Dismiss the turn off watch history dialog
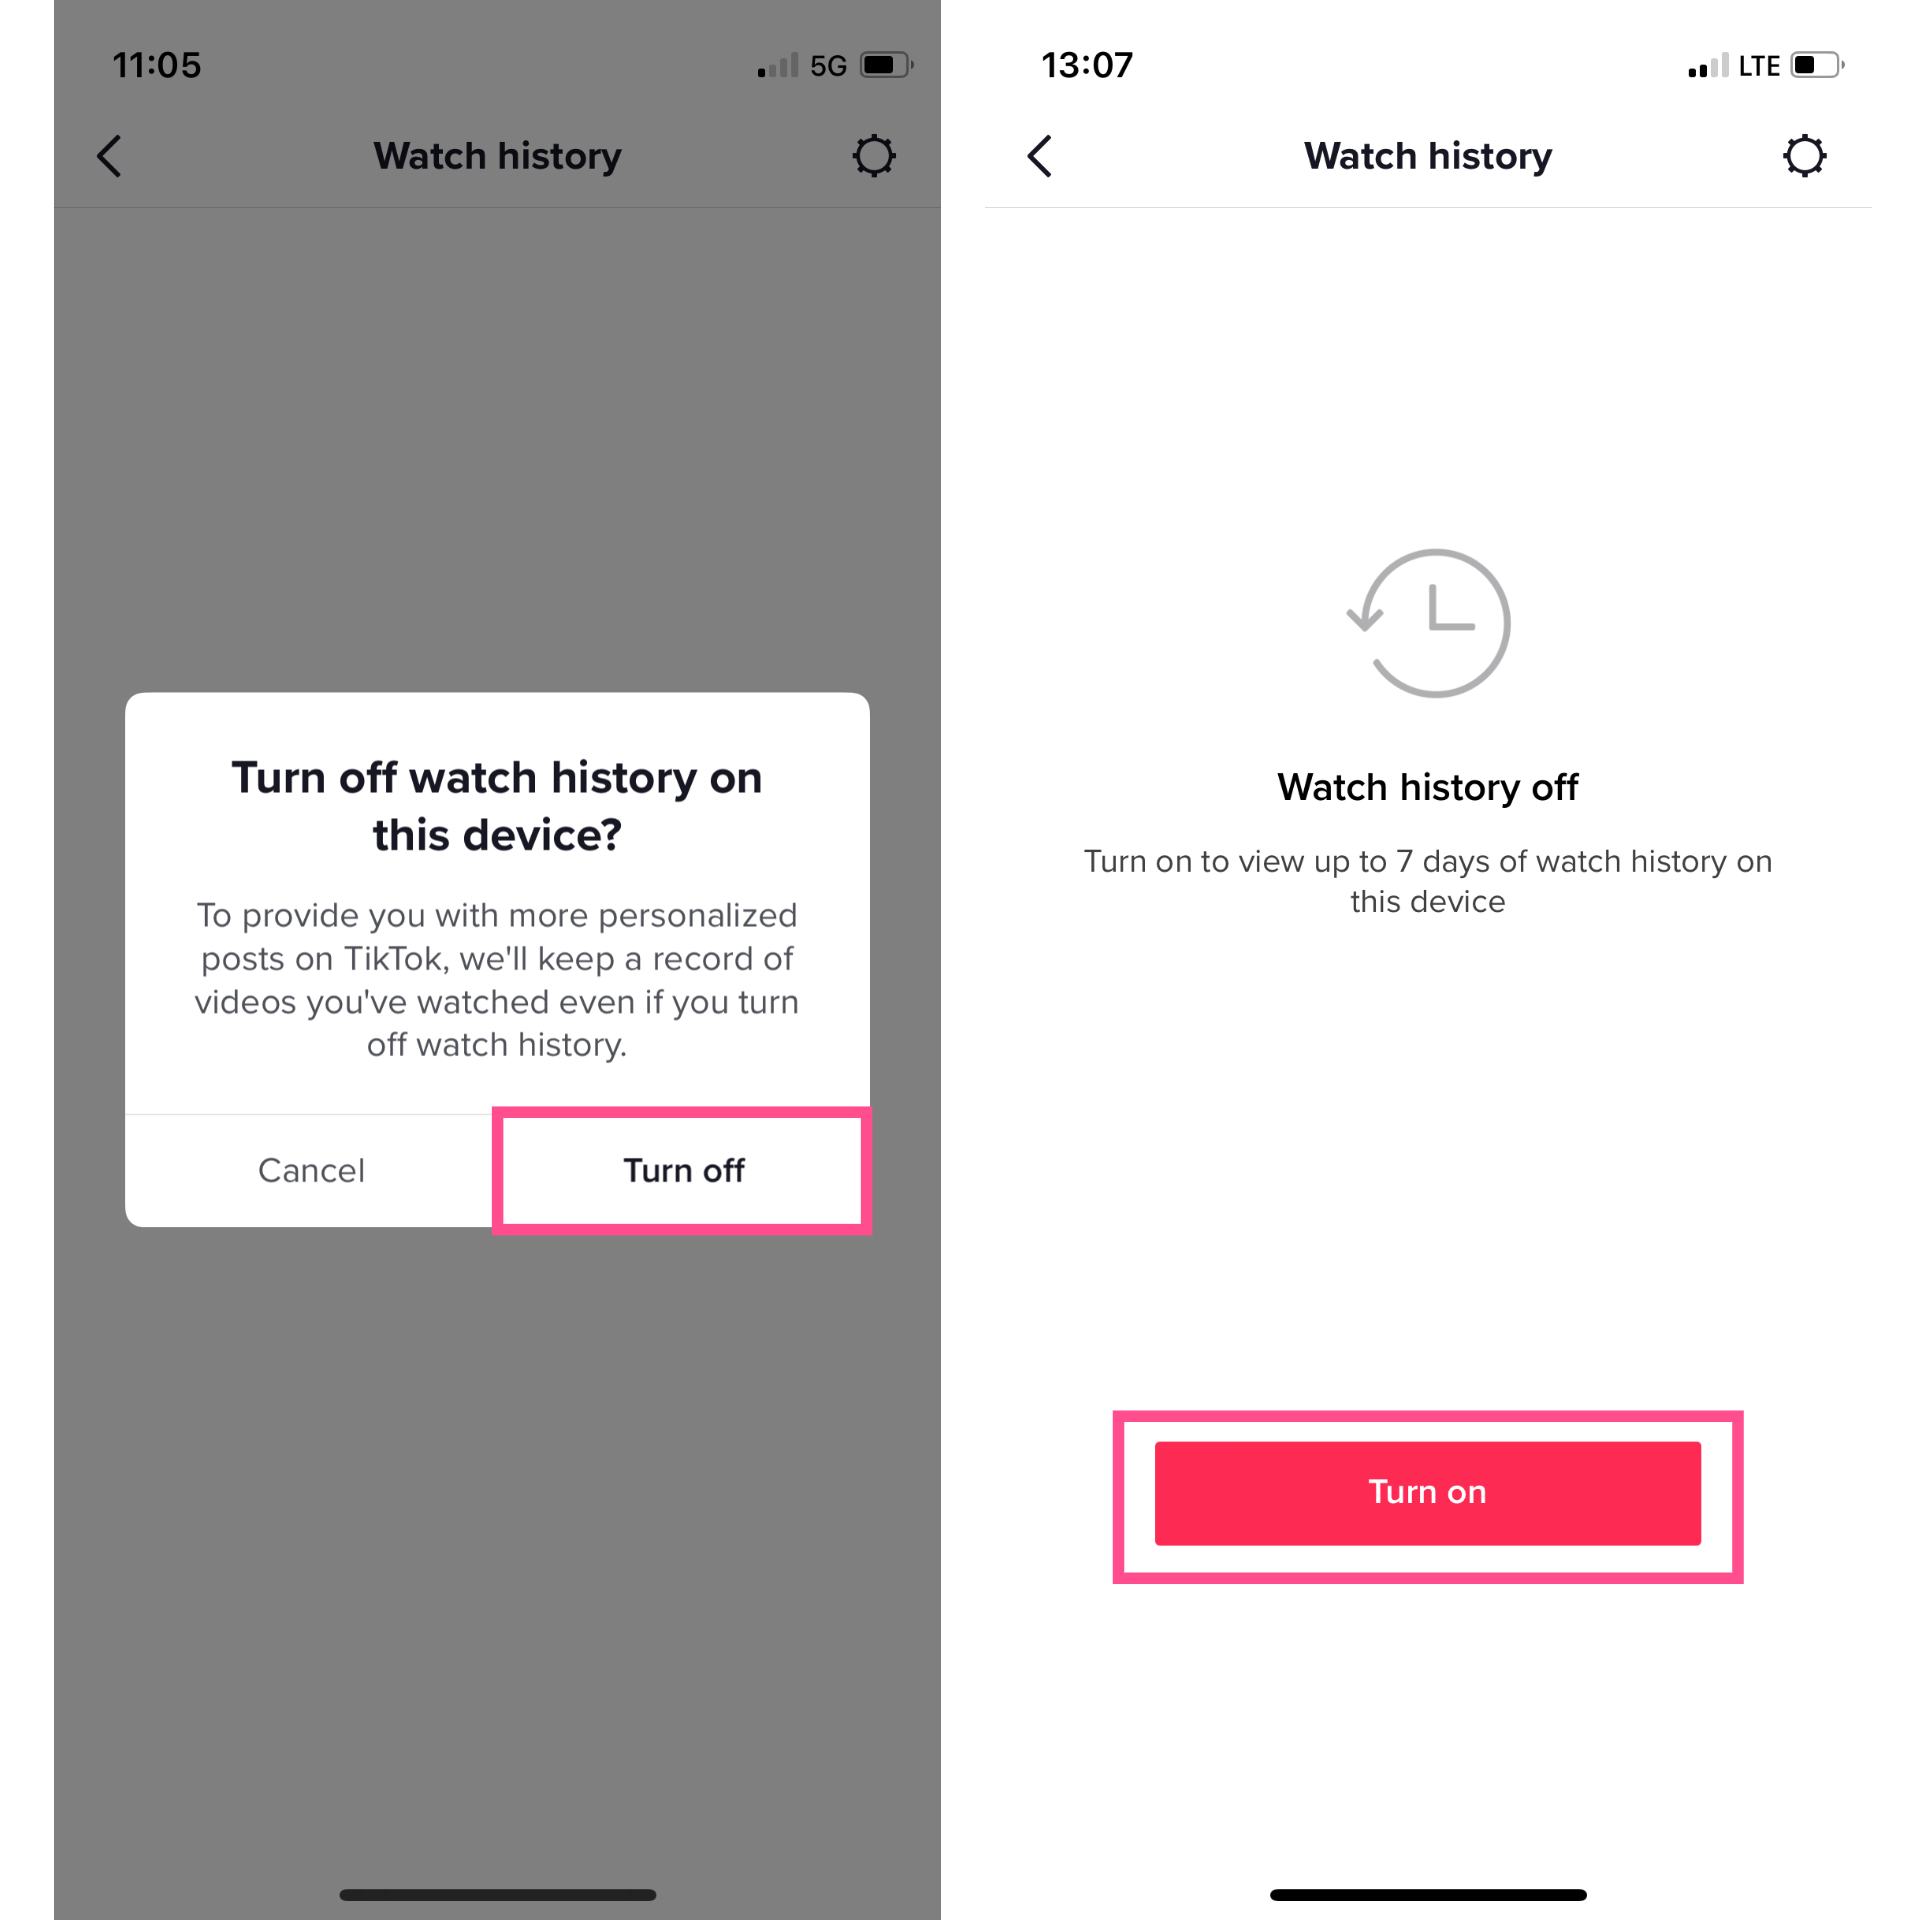Image resolution: width=1920 pixels, height=1920 pixels. click(x=309, y=1169)
